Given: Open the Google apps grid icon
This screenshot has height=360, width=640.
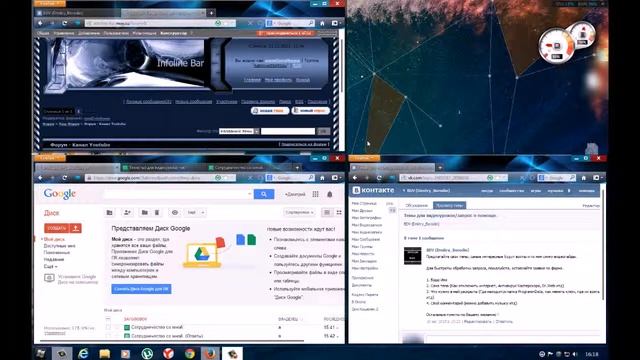Looking at the screenshot, I should (x=316, y=194).
